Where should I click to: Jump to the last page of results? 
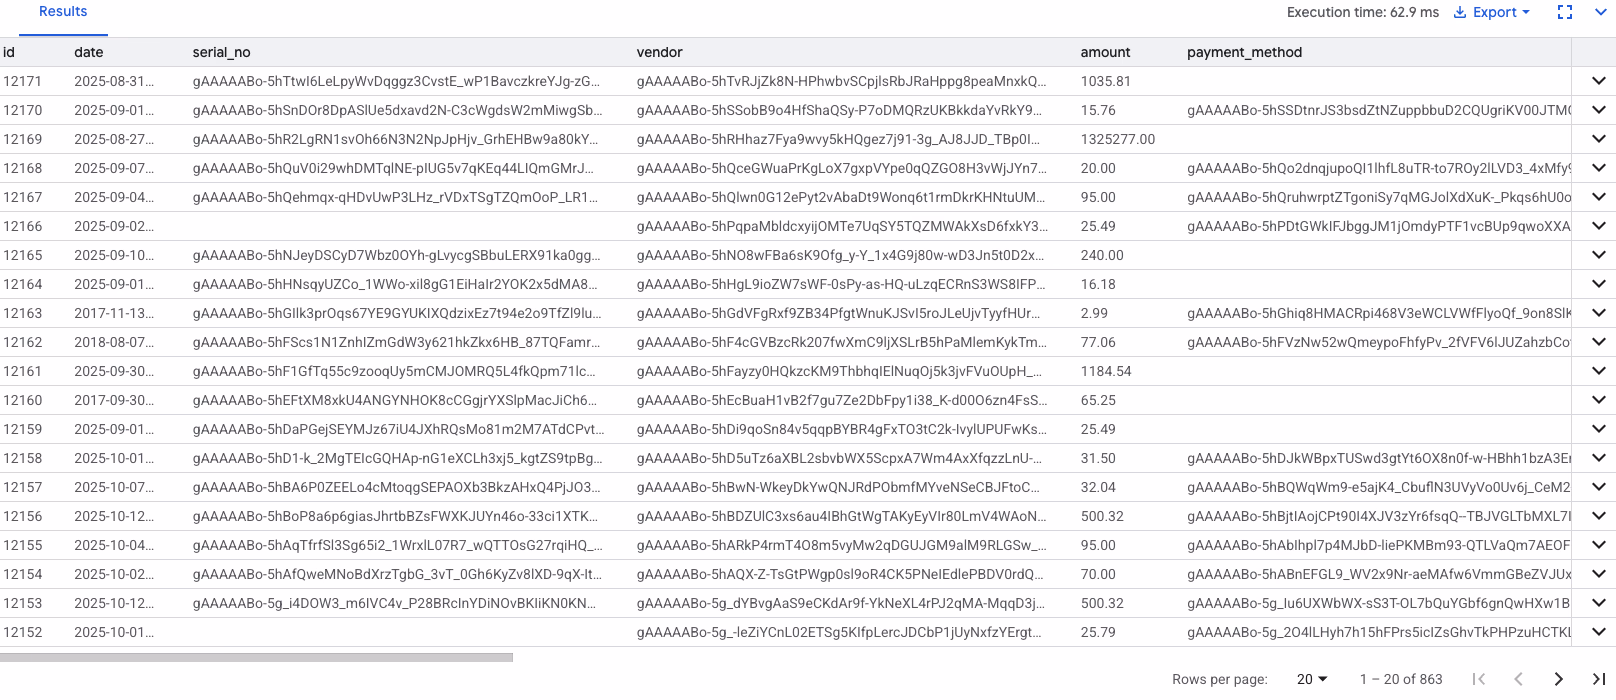1598,679
